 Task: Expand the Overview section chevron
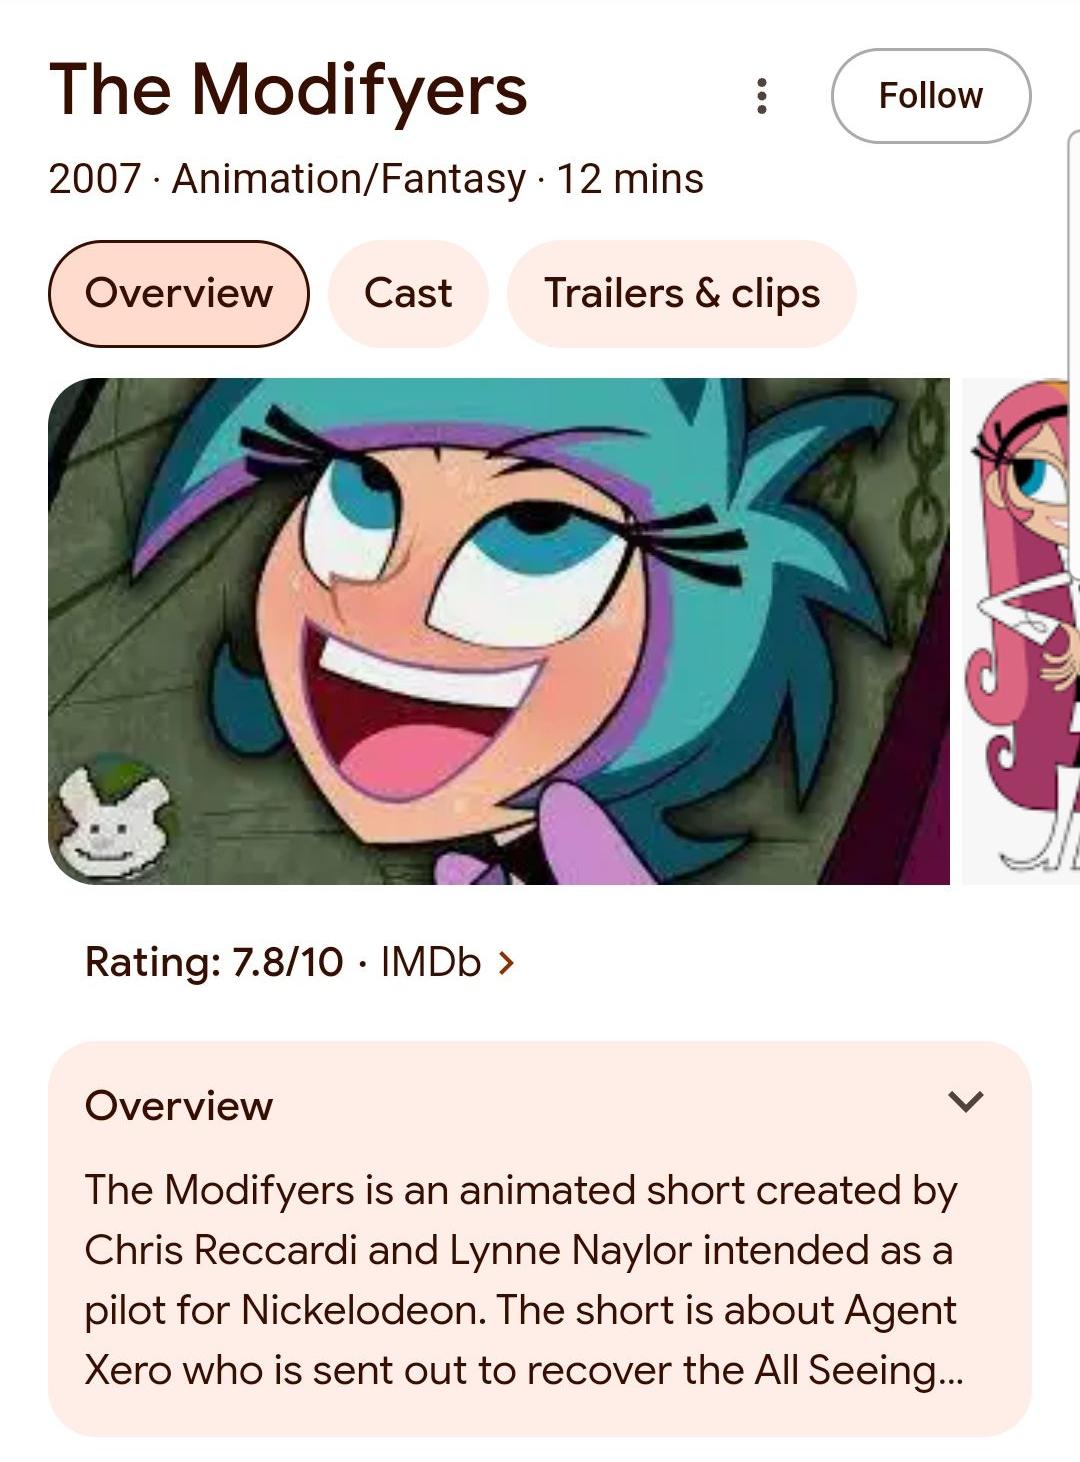coord(965,1102)
